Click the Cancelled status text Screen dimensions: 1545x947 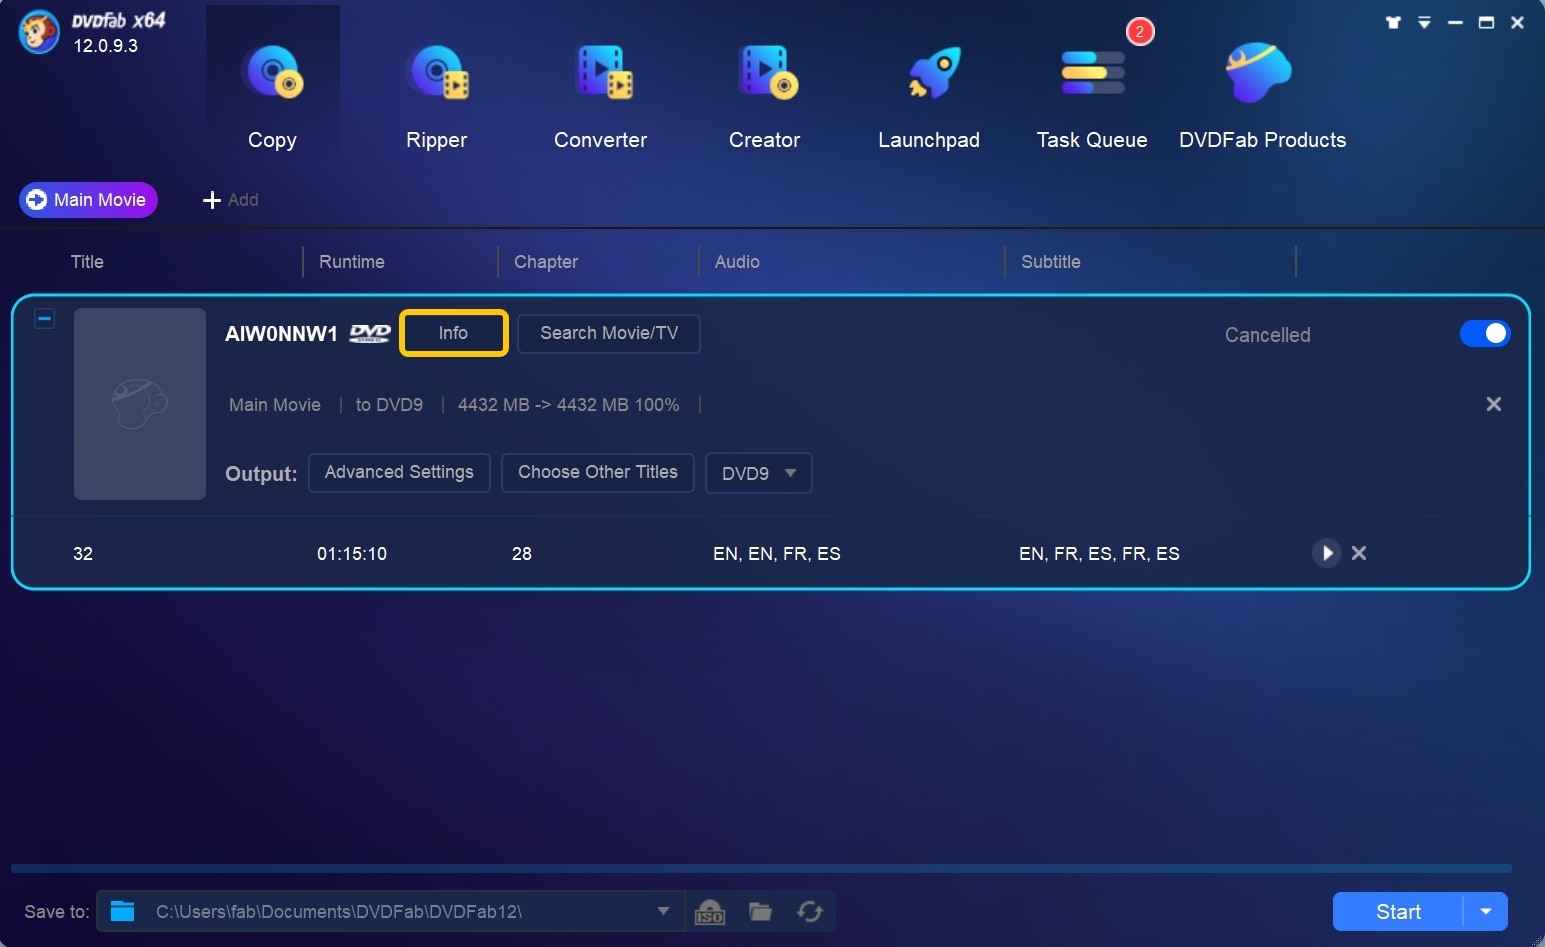click(x=1267, y=335)
